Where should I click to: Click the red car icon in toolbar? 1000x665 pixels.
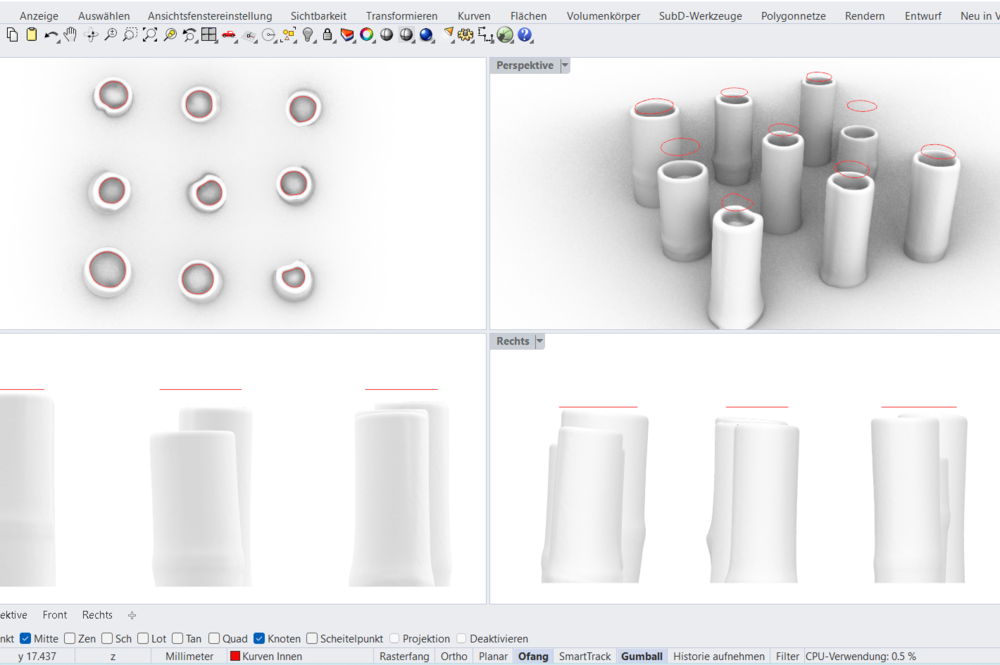tap(229, 35)
